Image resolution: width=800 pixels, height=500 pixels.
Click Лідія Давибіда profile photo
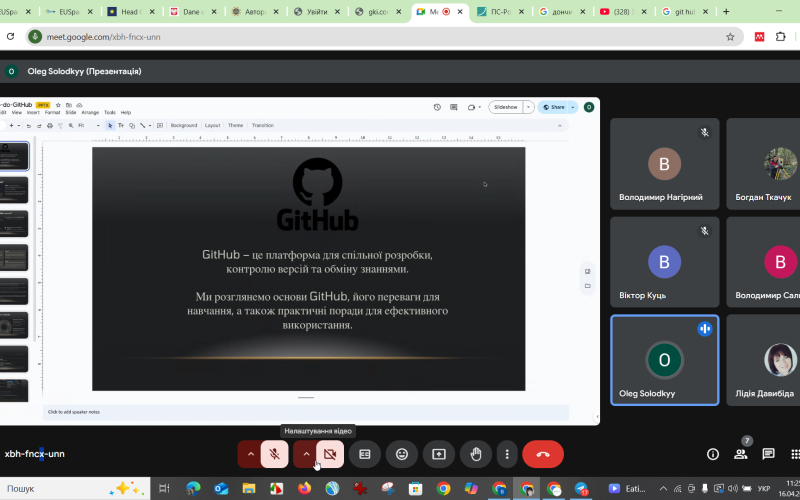[x=780, y=360]
